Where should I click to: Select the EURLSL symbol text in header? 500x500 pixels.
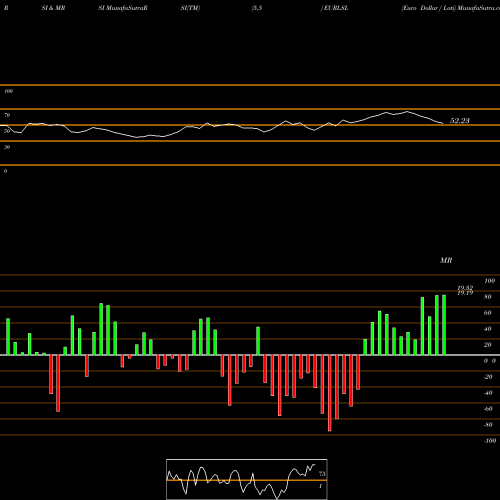336,8
